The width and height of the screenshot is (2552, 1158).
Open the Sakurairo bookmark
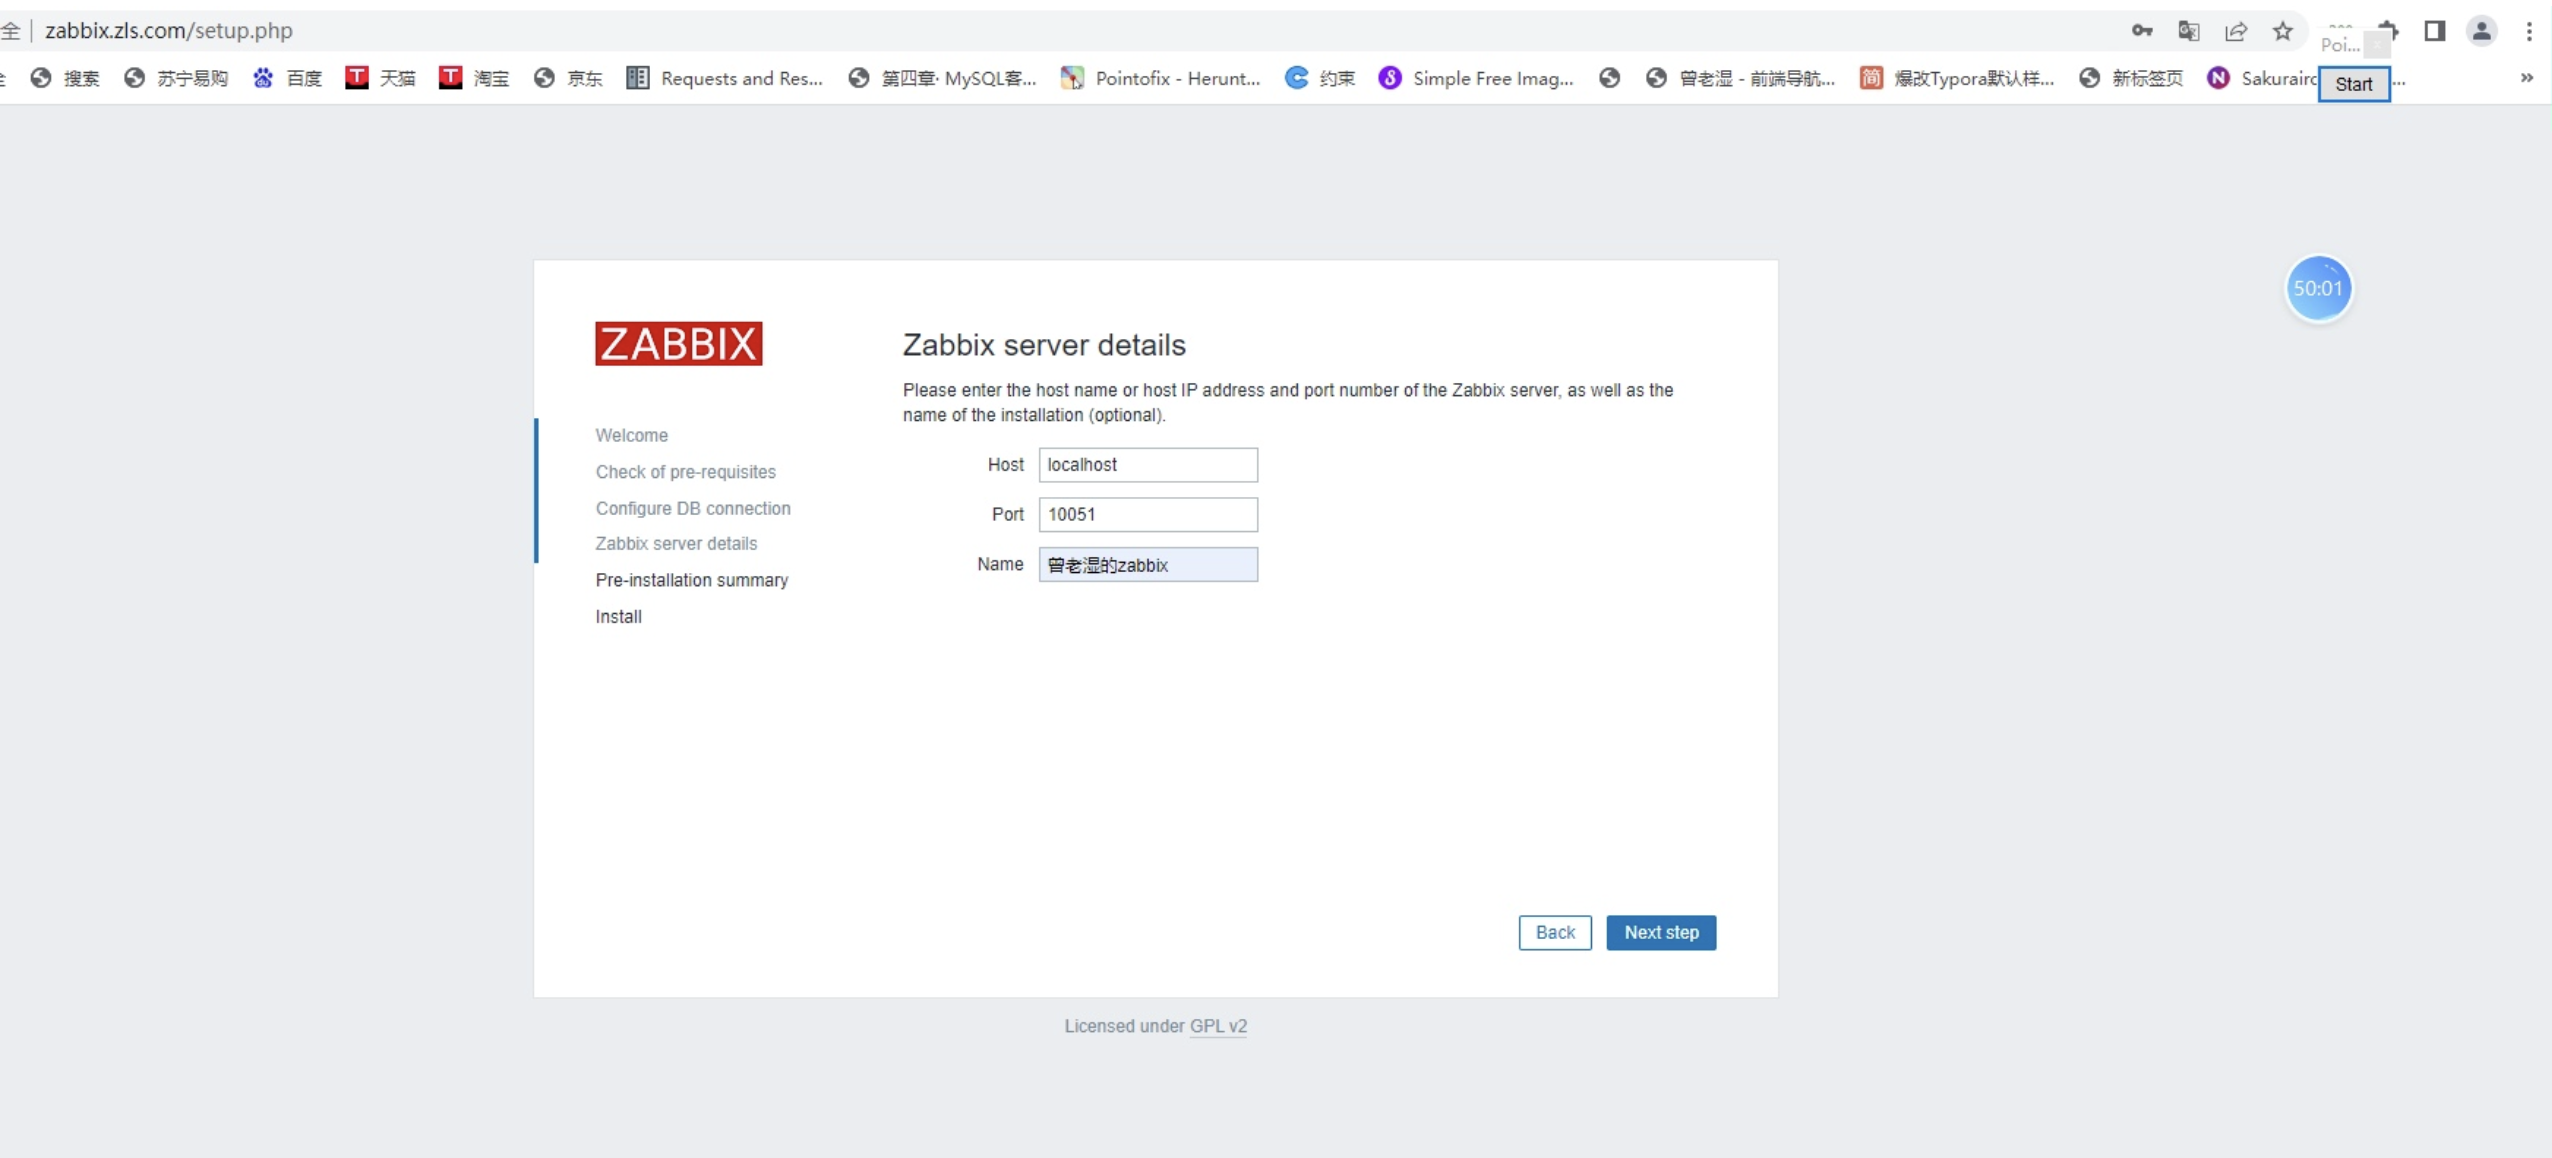(2262, 78)
